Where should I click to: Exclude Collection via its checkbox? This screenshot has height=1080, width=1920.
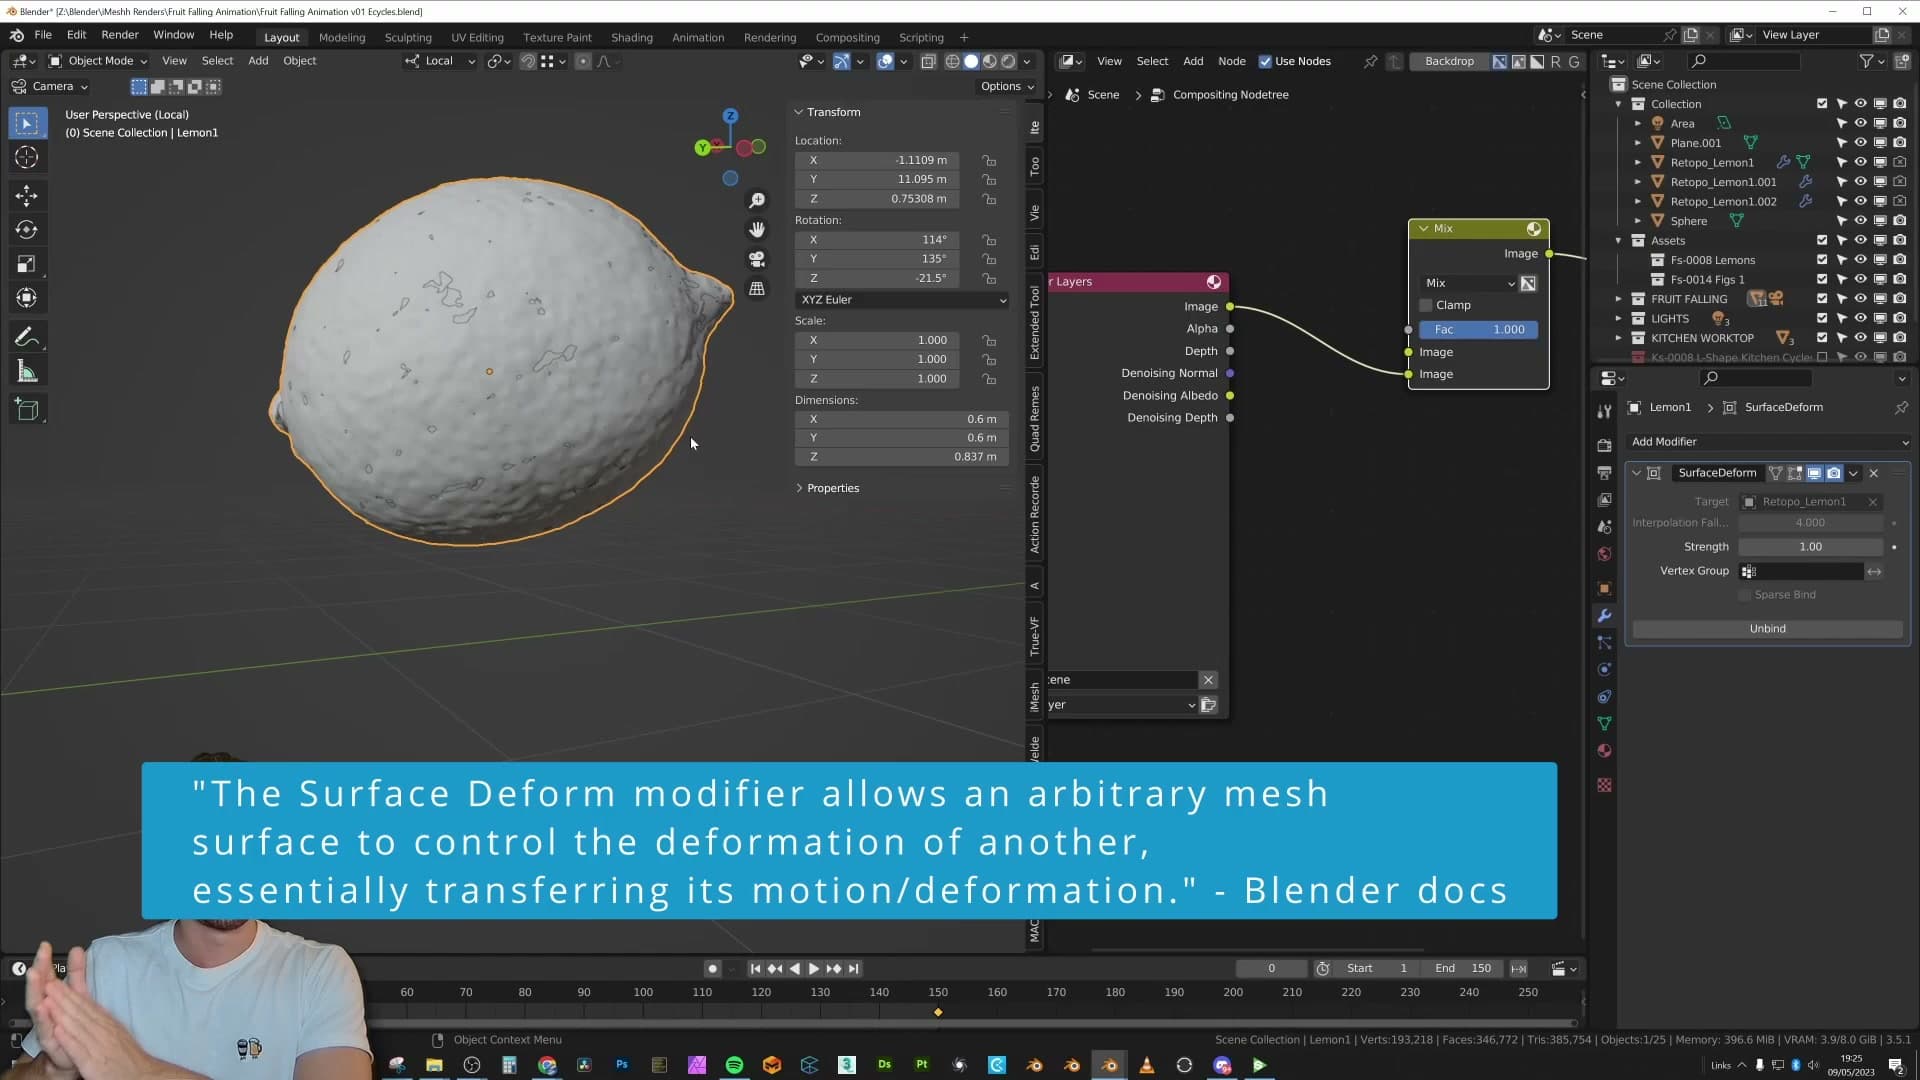click(1822, 104)
